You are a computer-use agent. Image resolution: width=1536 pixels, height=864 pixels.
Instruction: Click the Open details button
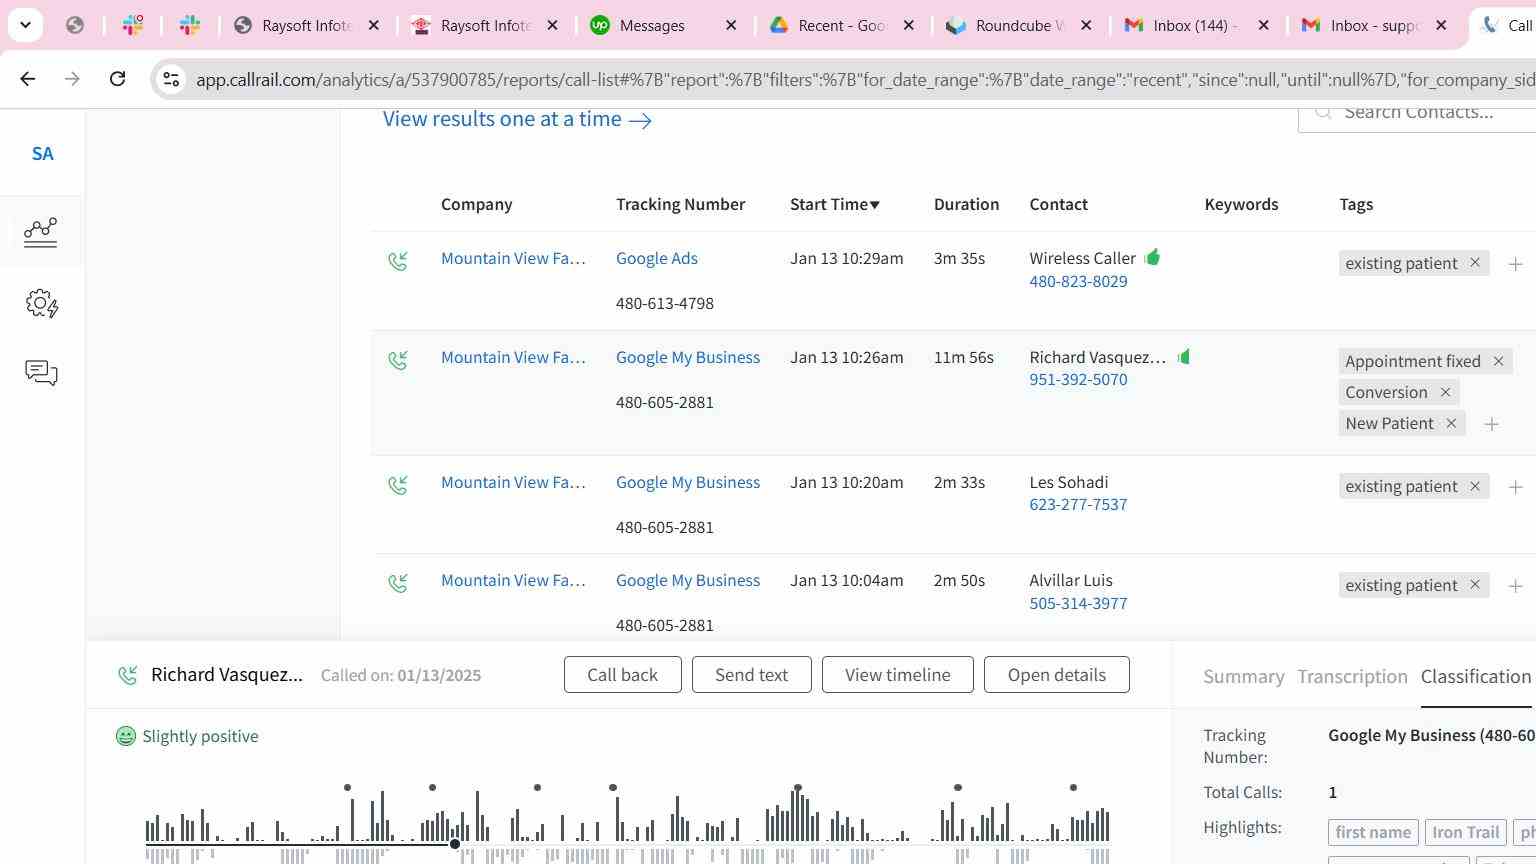click(1057, 675)
